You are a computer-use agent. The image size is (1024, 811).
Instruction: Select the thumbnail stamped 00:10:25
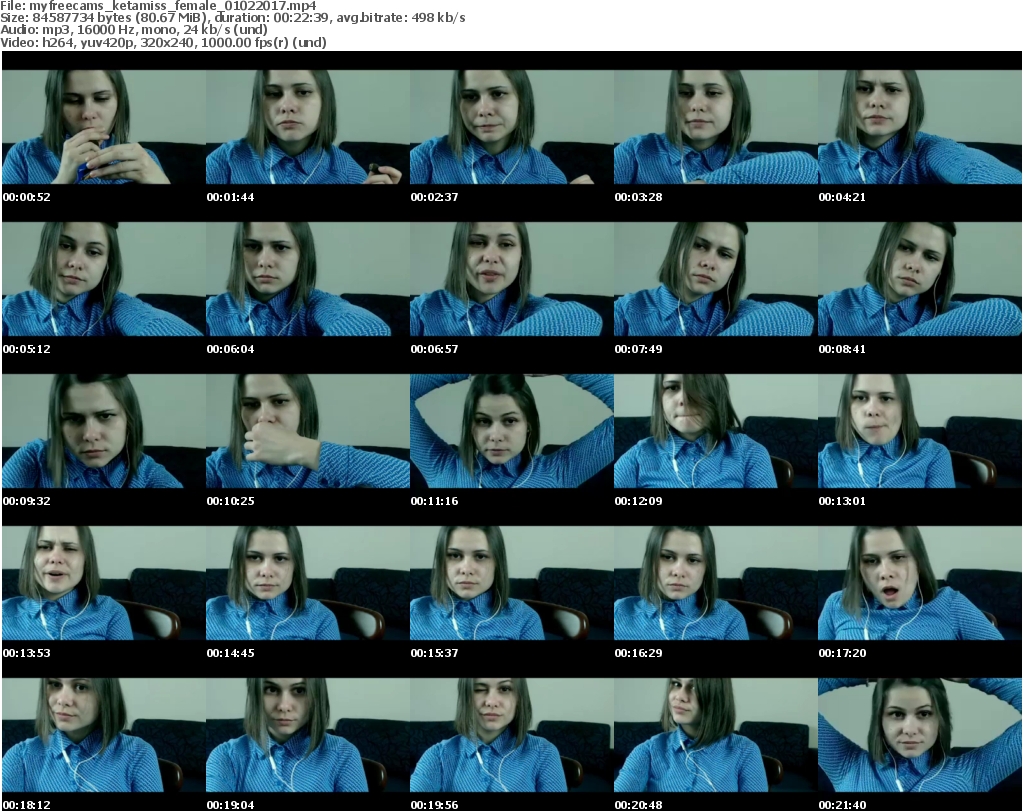pyautogui.click(x=308, y=431)
